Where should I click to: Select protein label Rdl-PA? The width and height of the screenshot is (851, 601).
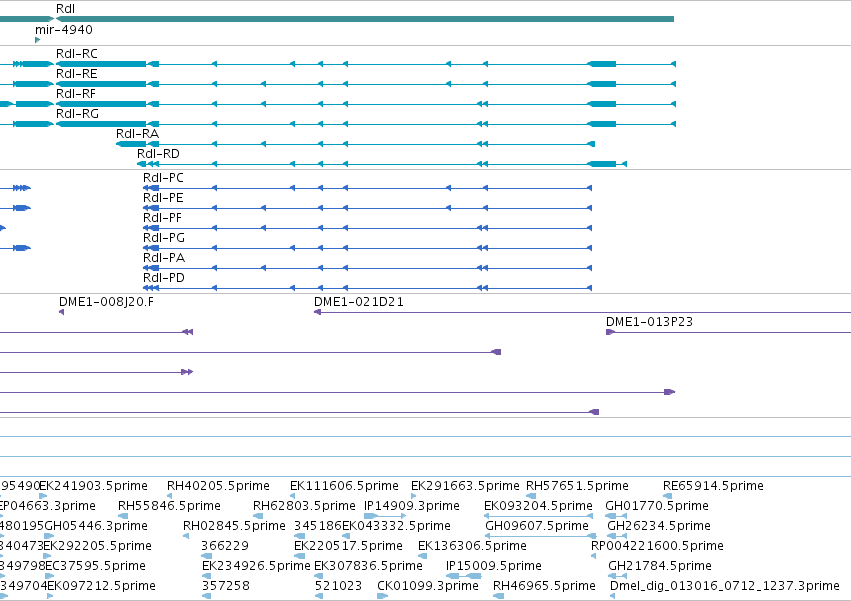click(164, 257)
